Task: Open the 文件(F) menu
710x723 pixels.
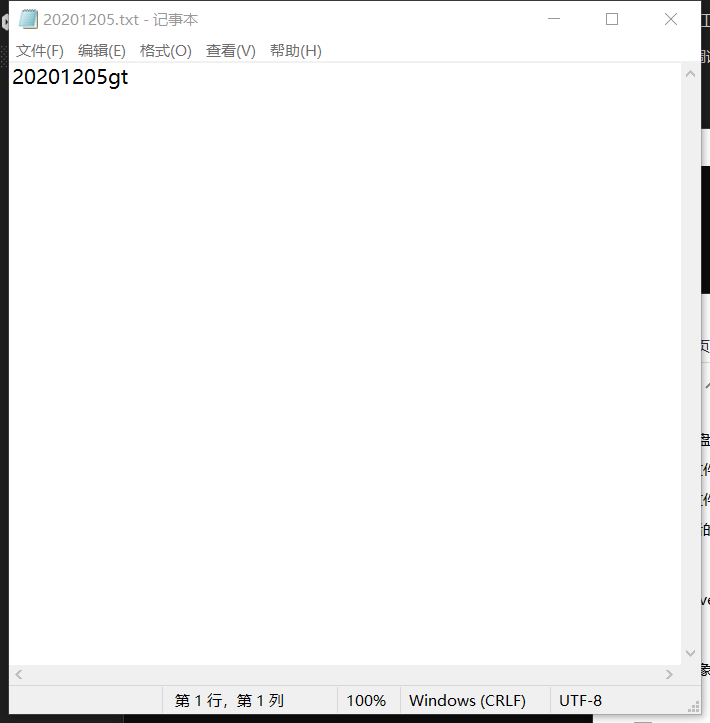Action: pyautogui.click(x=40, y=51)
